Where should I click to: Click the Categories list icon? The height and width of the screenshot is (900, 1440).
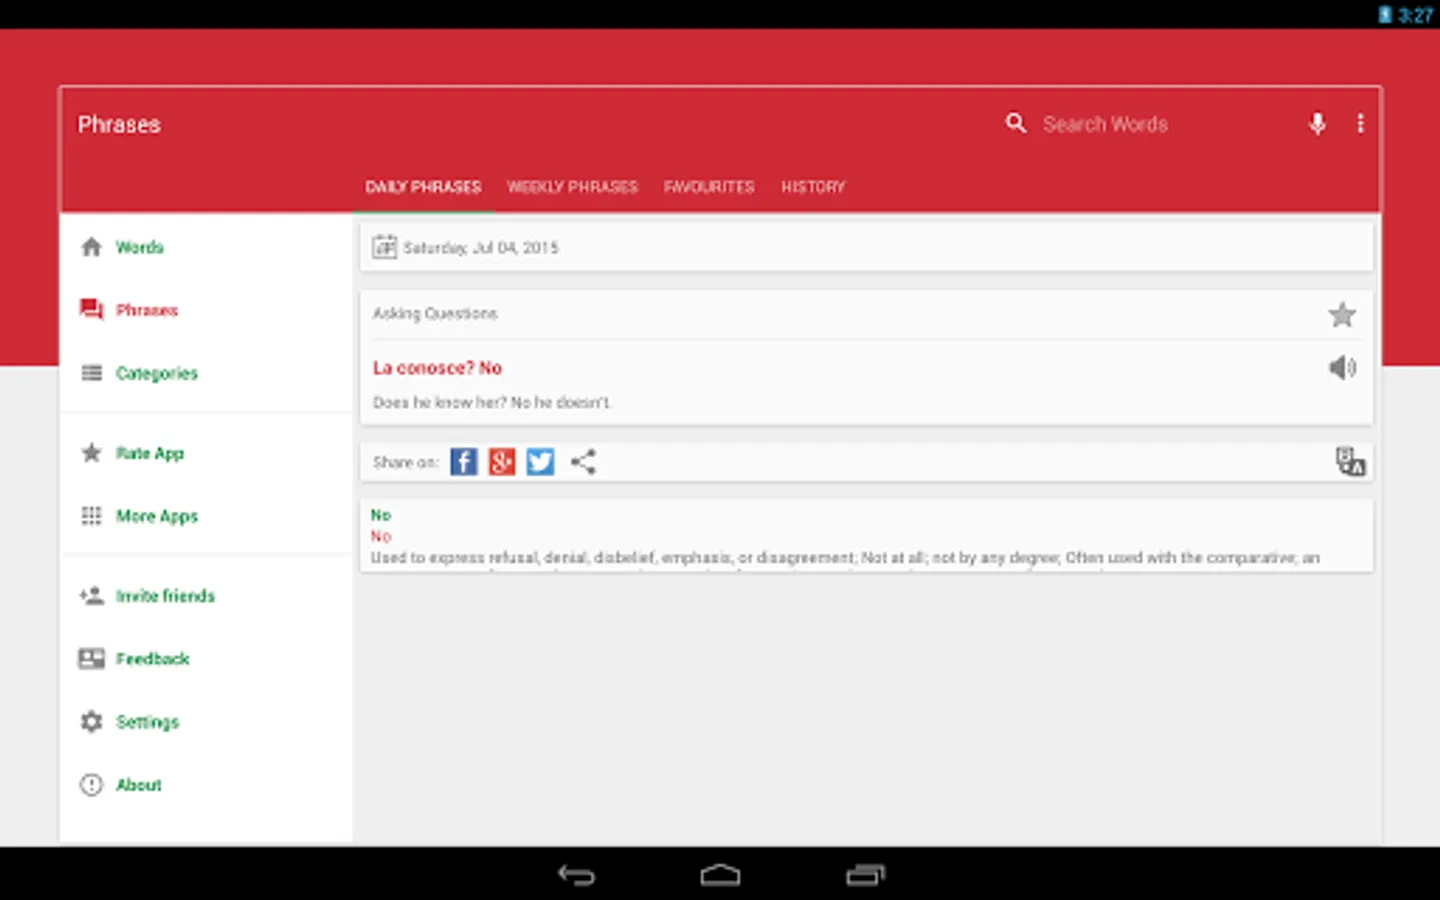(x=91, y=373)
